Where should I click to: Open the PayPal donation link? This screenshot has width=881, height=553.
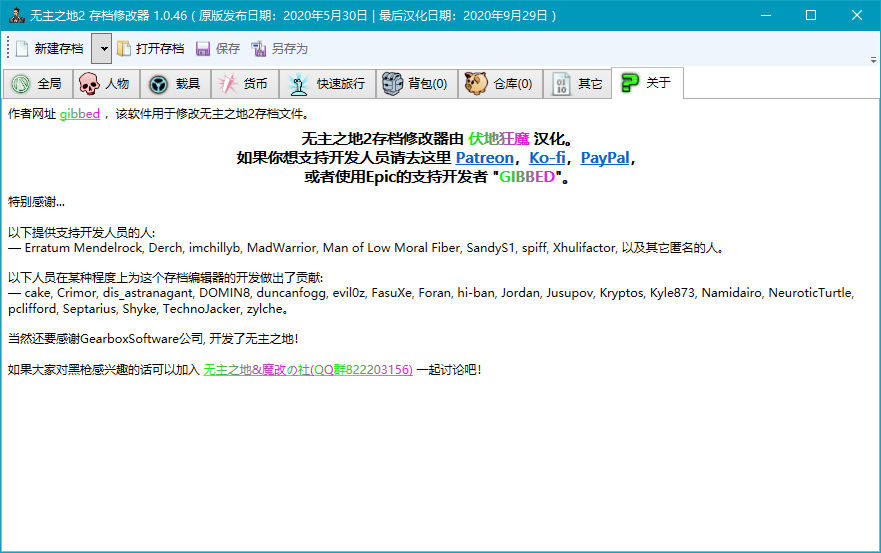pyautogui.click(x=605, y=158)
